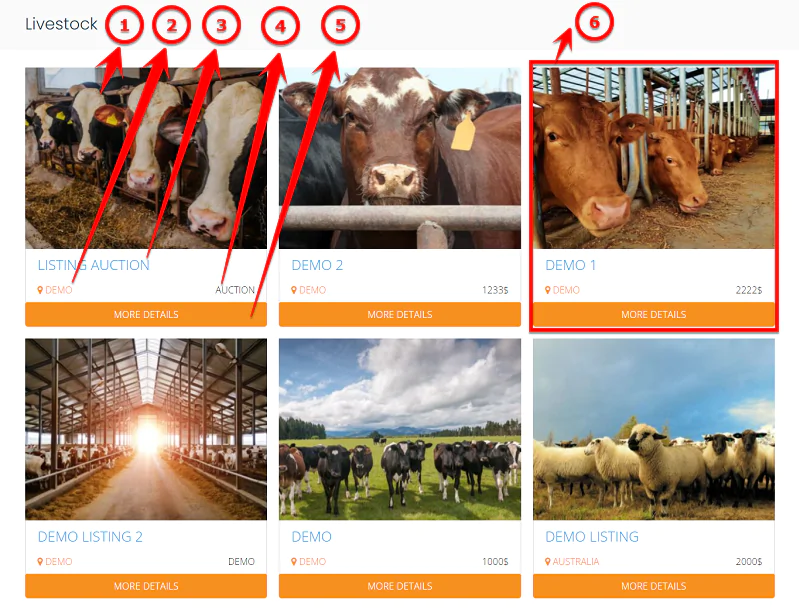Open the Demo 2 listing title
The width and height of the screenshot is (799, 614).
[x=317, y=265]
